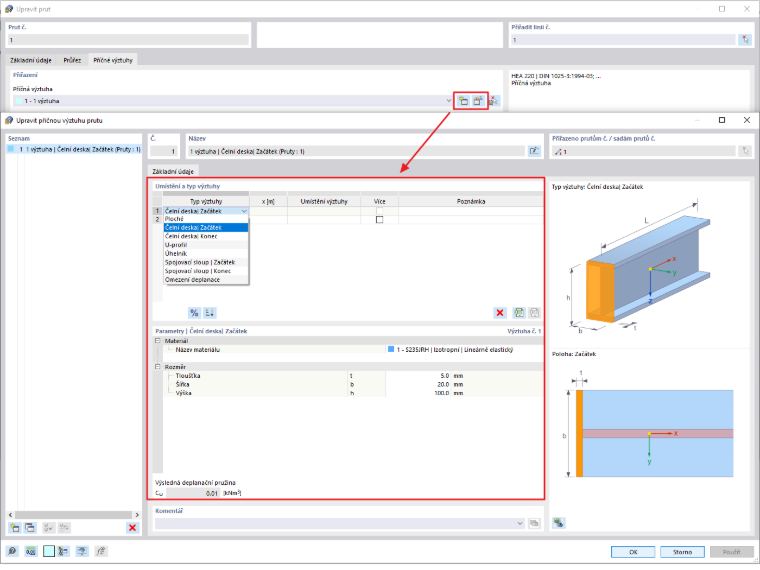Click Storno button

[682, 552]
